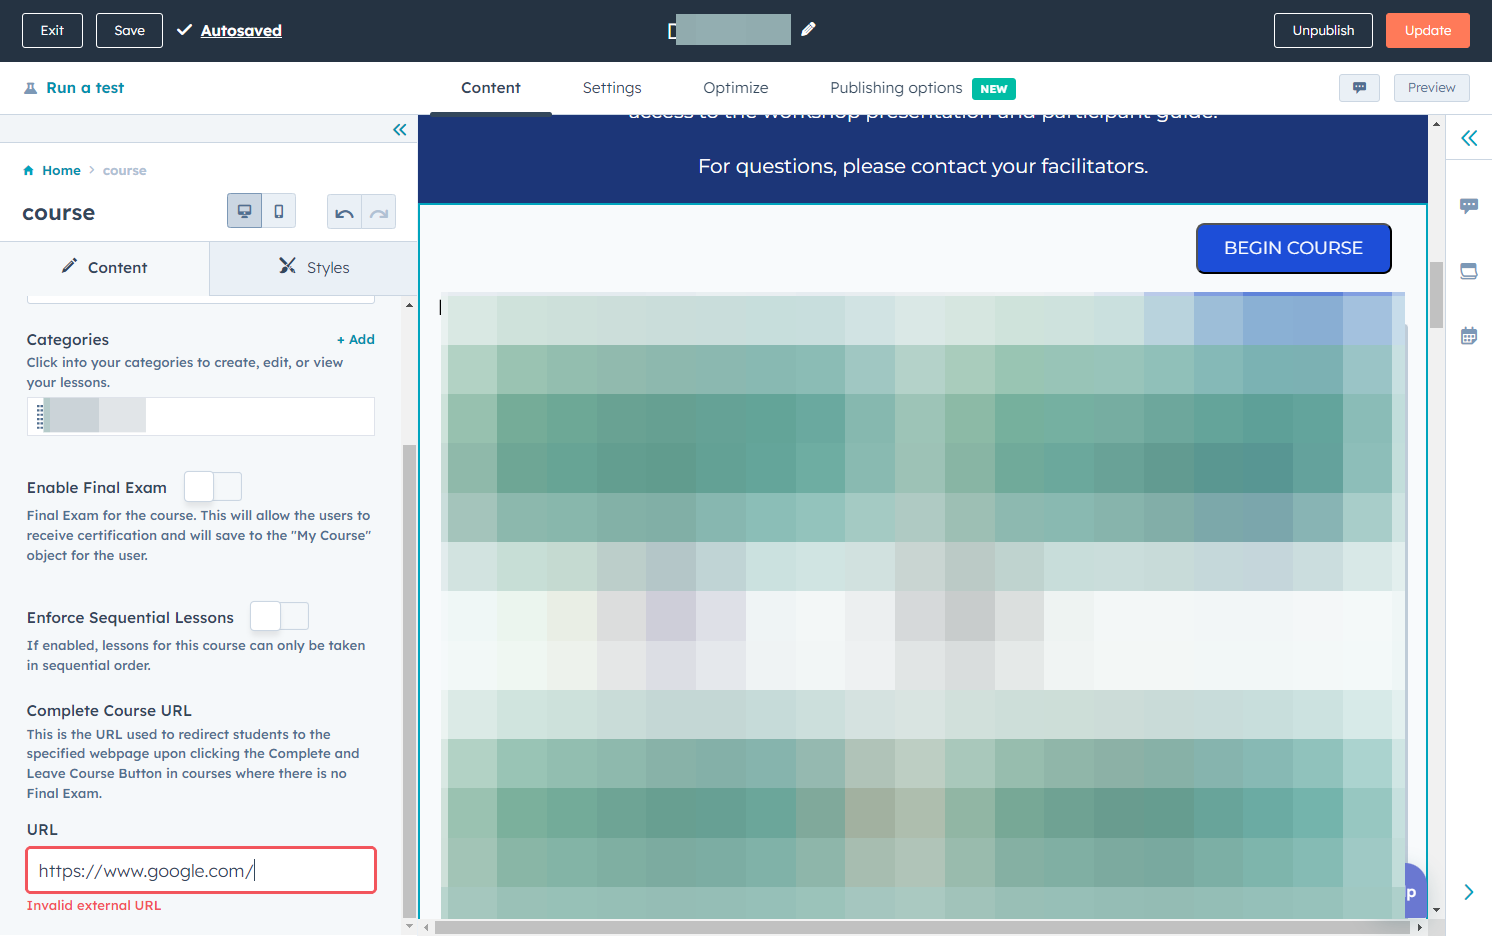The height and width of the screenshot is (936, 1492).
Task: Toggle Enable Final Exam switch
Action: pos(213,487)
